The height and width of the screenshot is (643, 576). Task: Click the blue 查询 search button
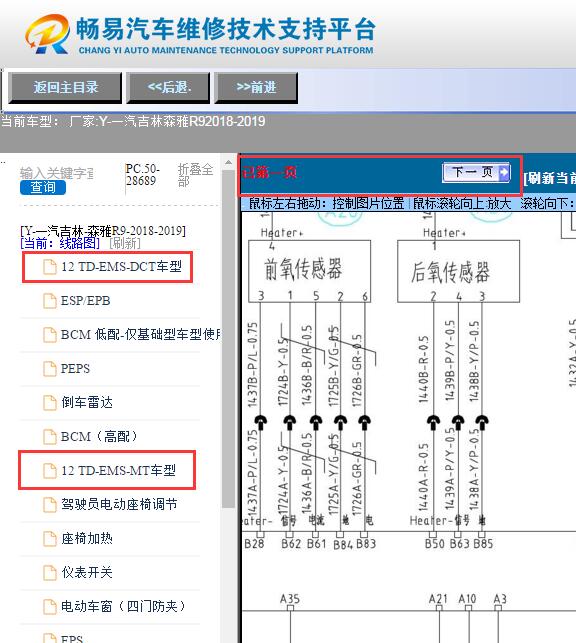tap(43, 187)
